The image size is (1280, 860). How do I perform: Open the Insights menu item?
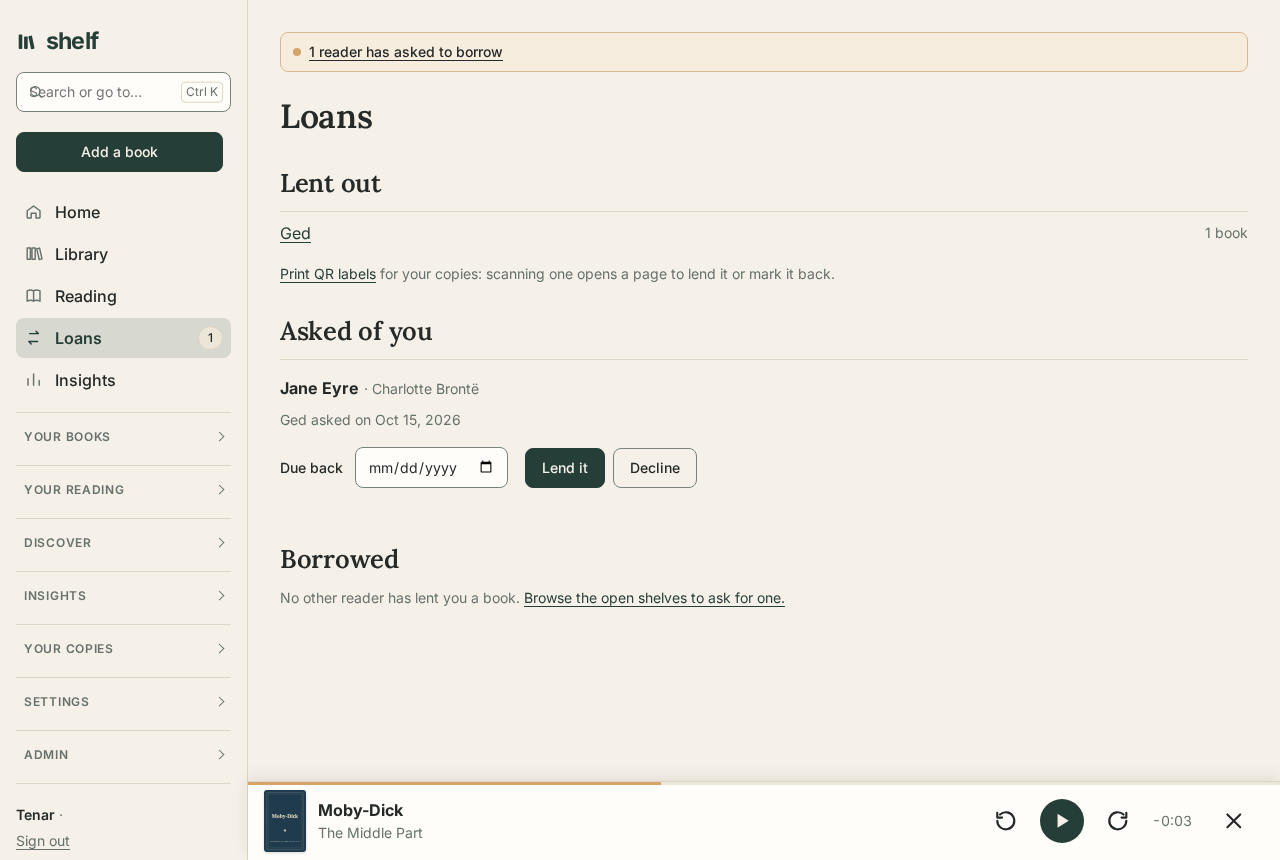[x=123, y=380]
